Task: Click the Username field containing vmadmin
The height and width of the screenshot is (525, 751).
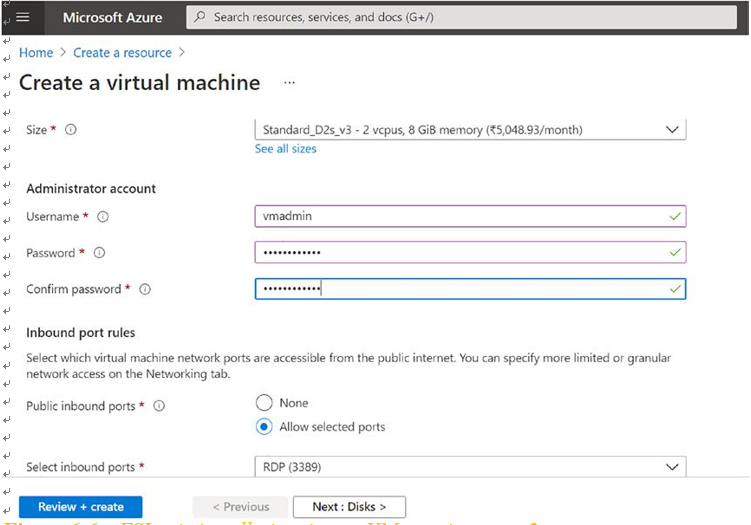Action: (x=470, y=216)
